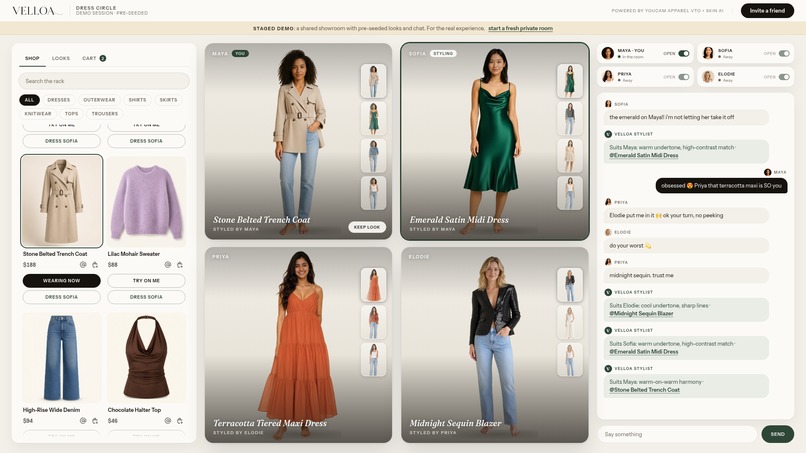Image resolution: width=806 pixels, height=453 pixels.
Task: Click the Keep Look button
Action: point(367,227)
